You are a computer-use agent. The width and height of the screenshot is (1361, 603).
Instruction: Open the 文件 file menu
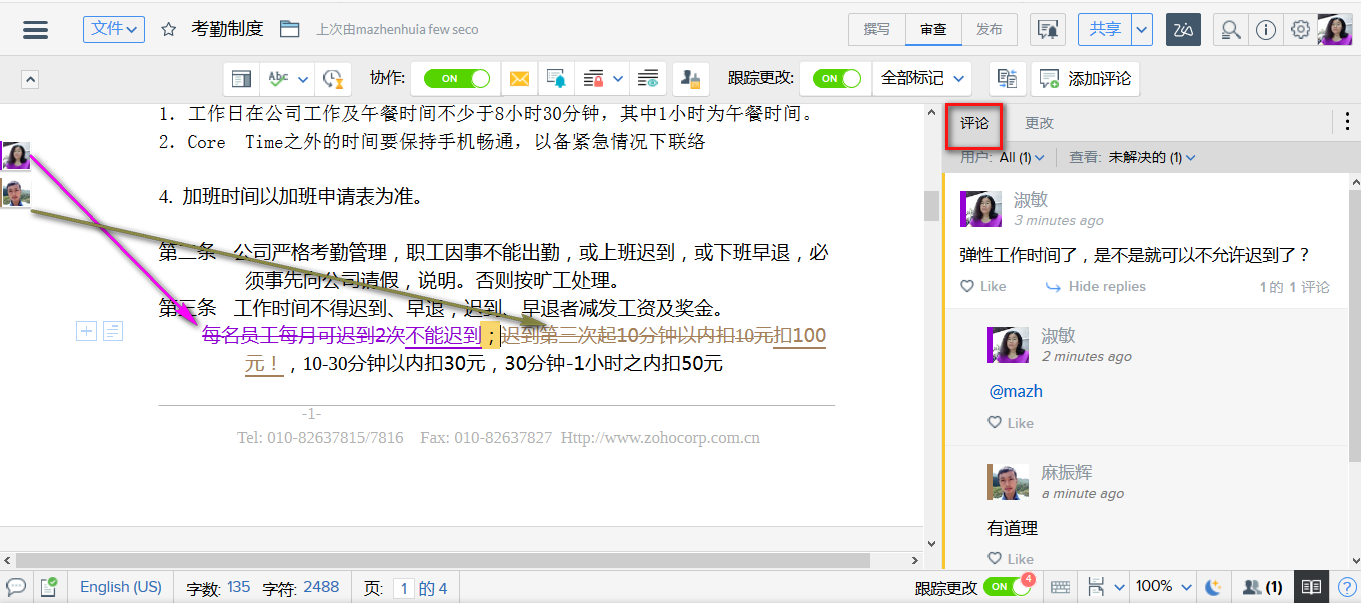pyautogui.click(x=113, y=29)
